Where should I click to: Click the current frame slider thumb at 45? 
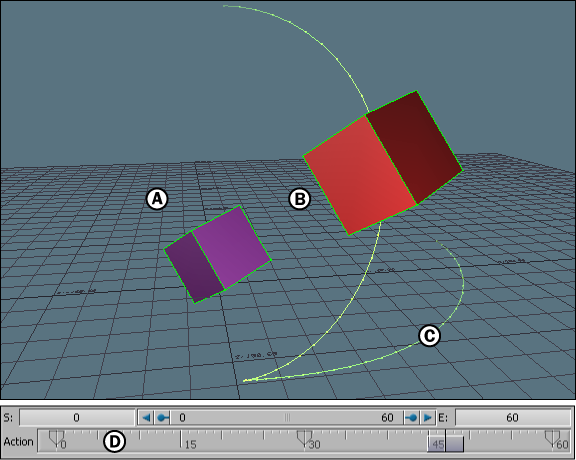click(x=445, y=443)
